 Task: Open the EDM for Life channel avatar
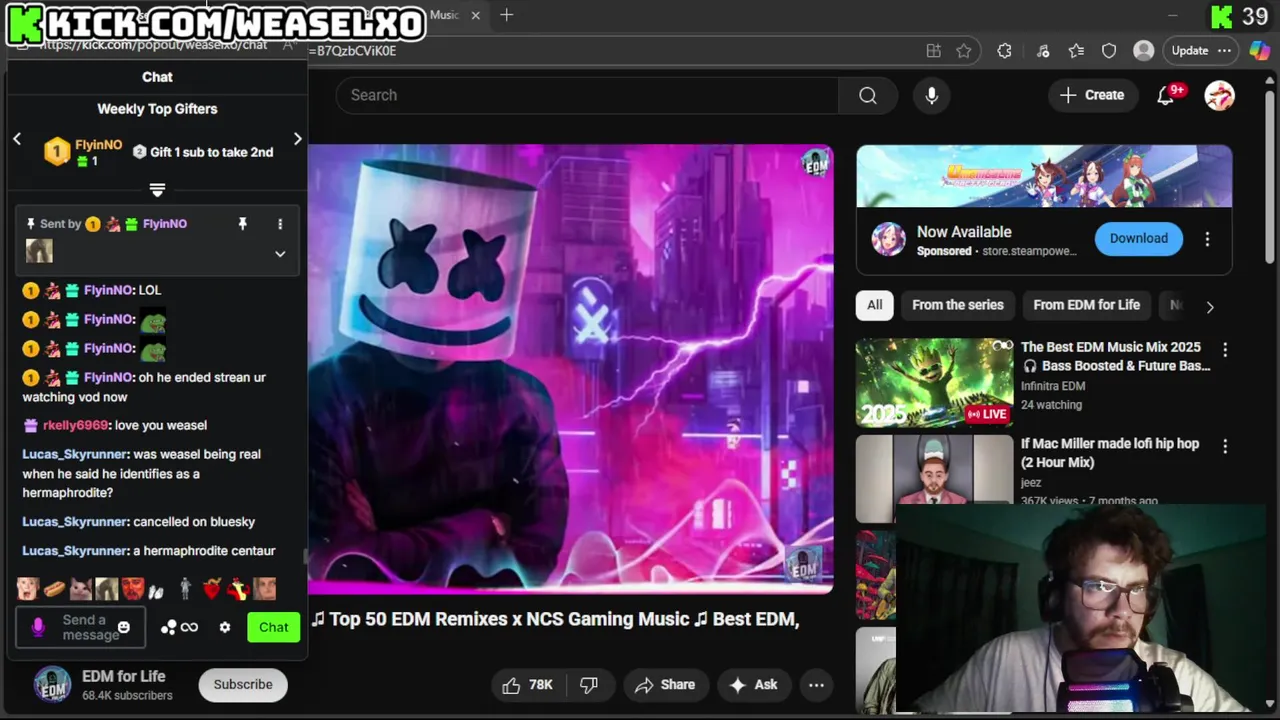pyautogui.click(x=52, y=685)
